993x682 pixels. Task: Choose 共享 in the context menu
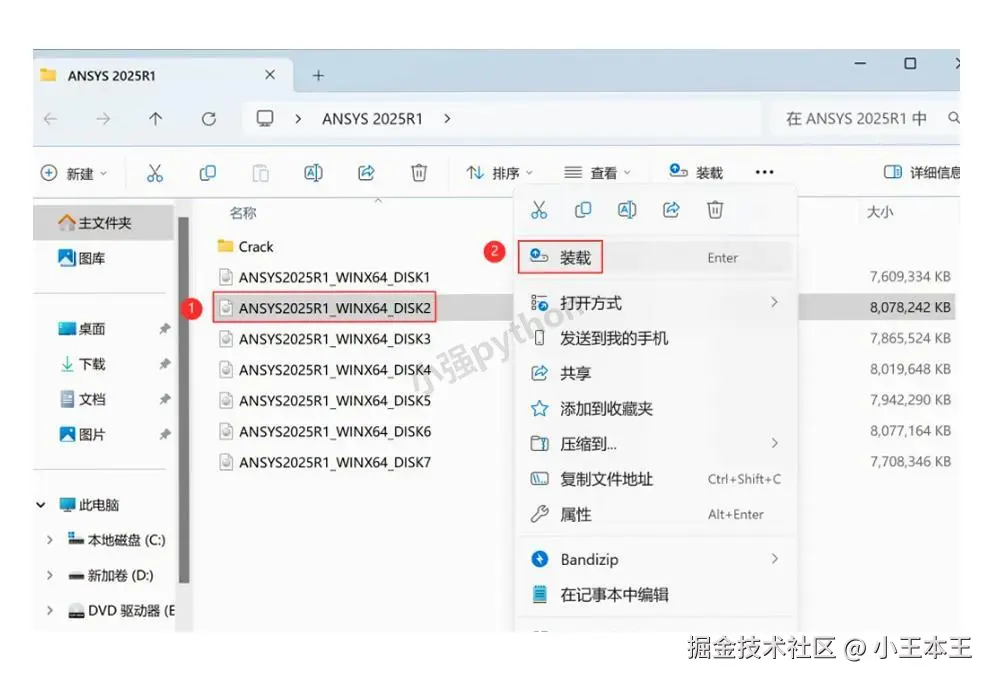(655, 374)
